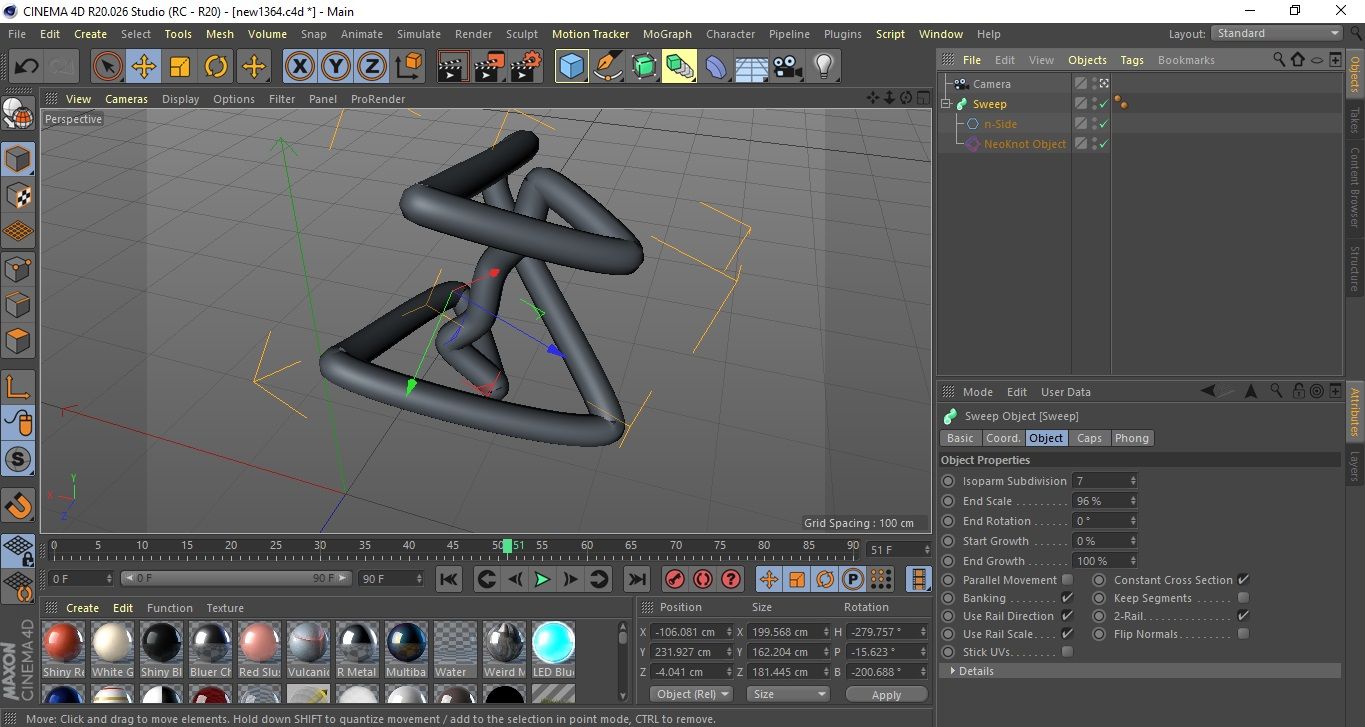The image size is (1365, 727).
Task: Switch to Texture mode icon
Action: pos(18,196)
